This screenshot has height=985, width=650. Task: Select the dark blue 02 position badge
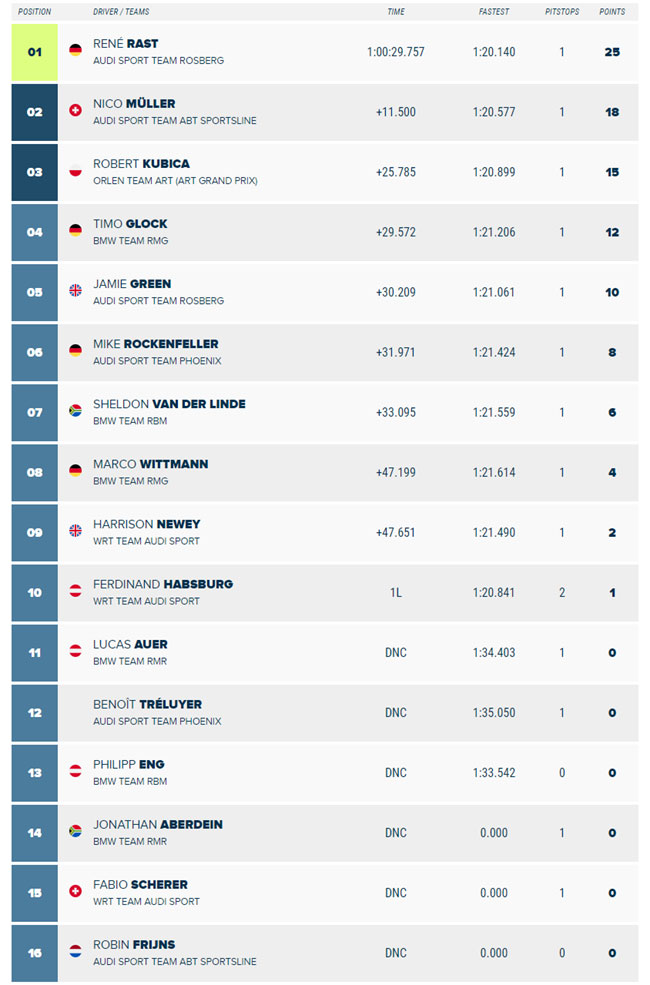35,112
